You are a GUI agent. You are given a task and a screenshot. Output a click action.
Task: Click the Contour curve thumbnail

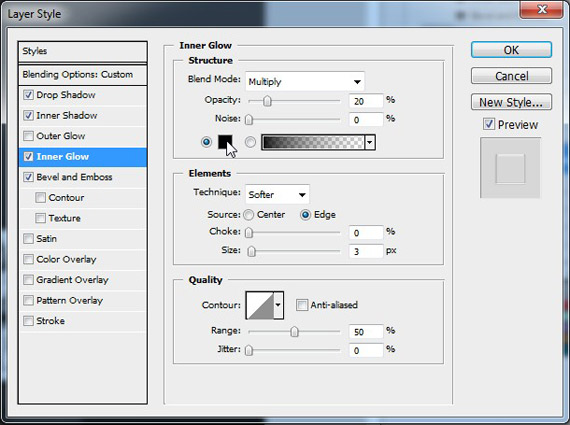(x=260, y=305)
